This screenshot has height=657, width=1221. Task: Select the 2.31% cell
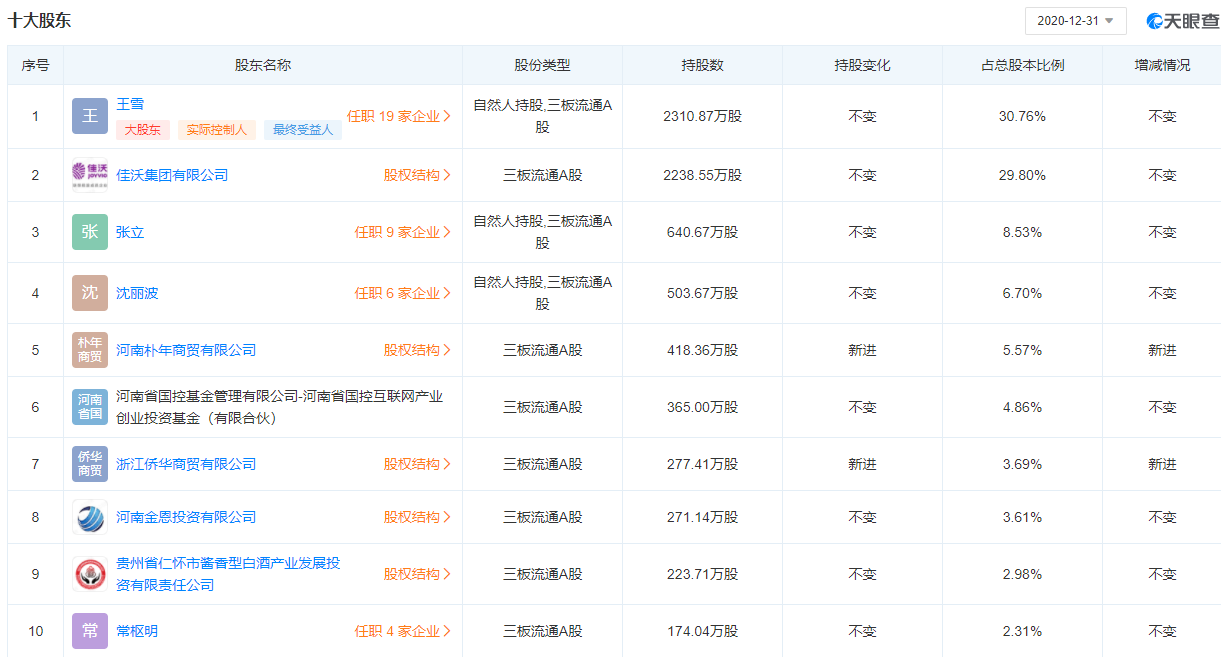1022,631
